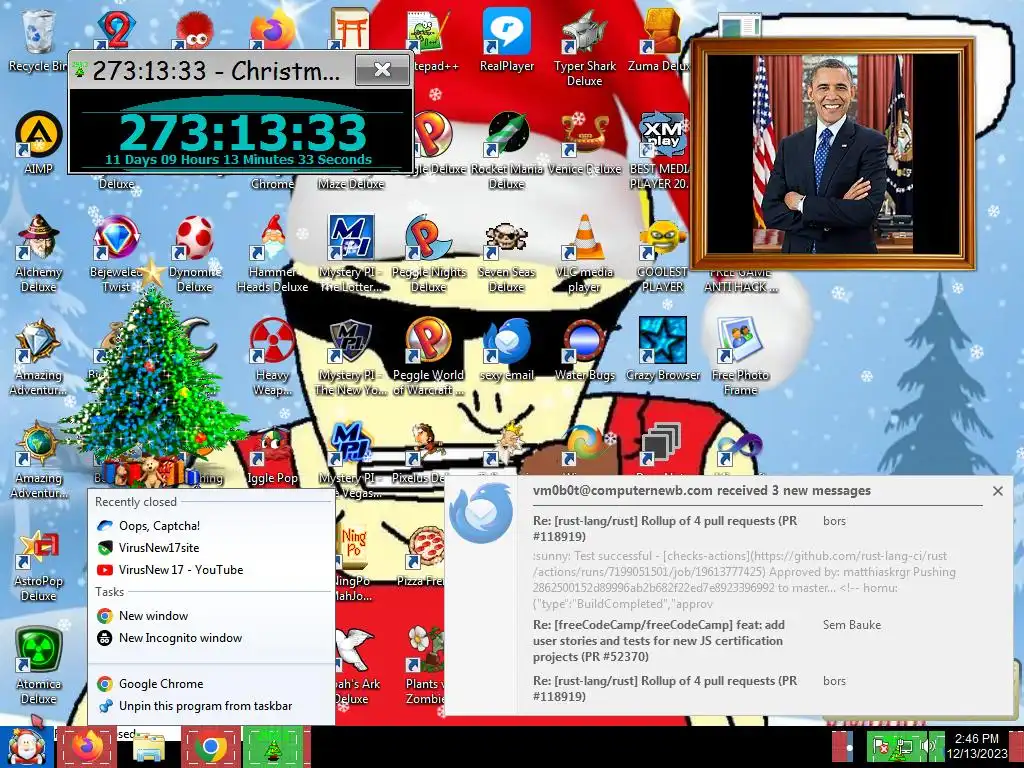Choose New Incognito window task
This screenshot has height=768, width=1024.
coord(211,638)
